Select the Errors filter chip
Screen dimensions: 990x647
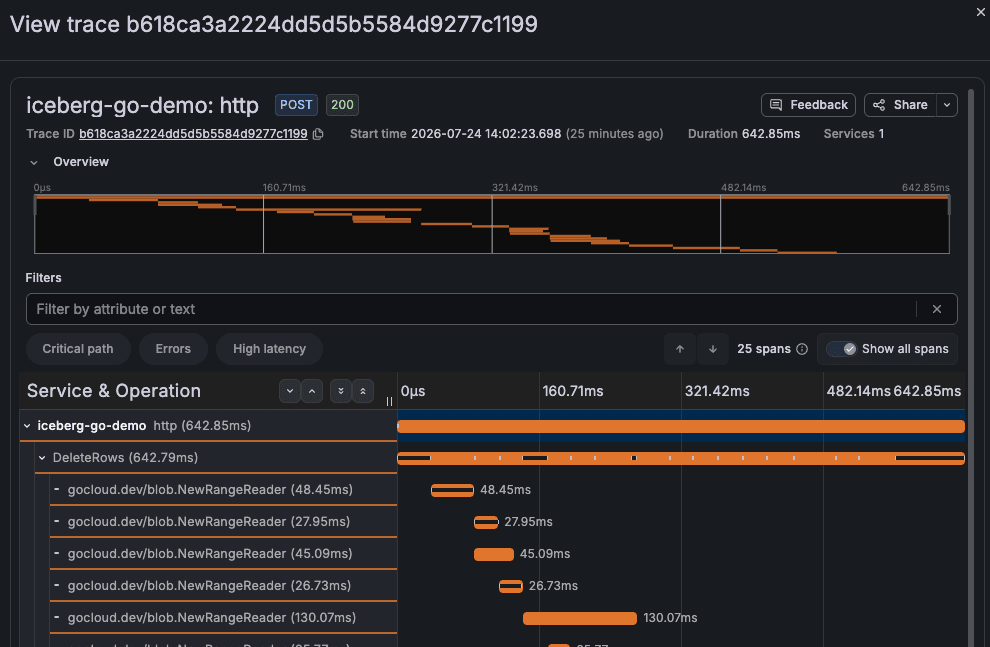[x=173, y=349]
